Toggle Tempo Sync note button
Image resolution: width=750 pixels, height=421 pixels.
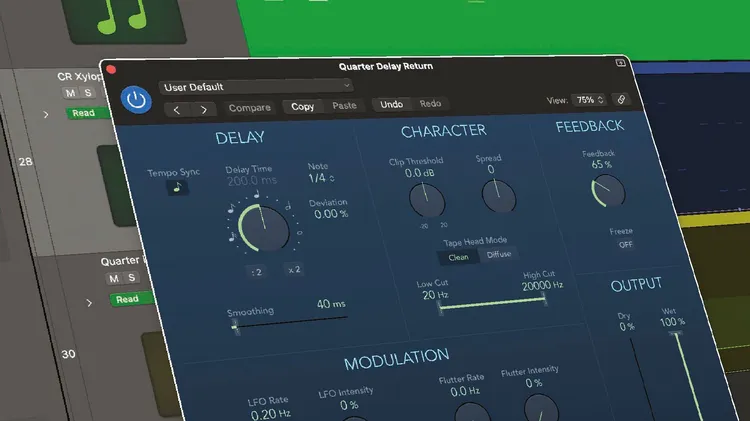pos(177,187)
